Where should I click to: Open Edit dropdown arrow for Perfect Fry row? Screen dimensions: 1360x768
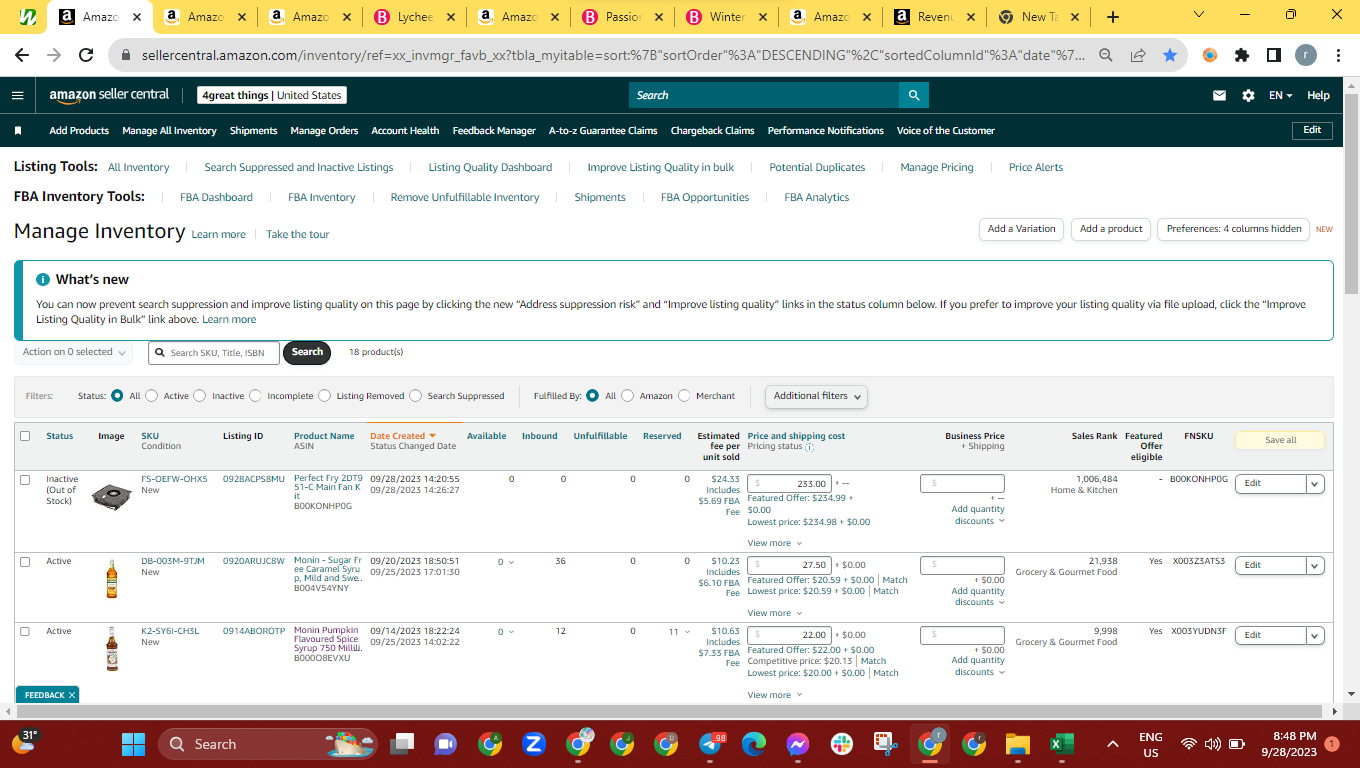tap(1315, 484)
